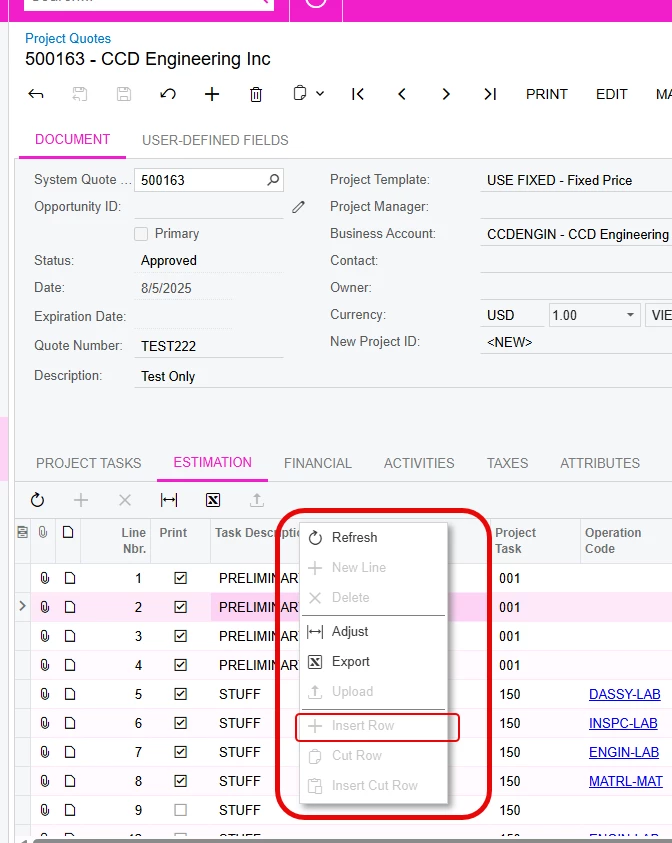Click the Save and Close disk icon
The height and width of the screenshot is (843, 672).
point(80,95)
